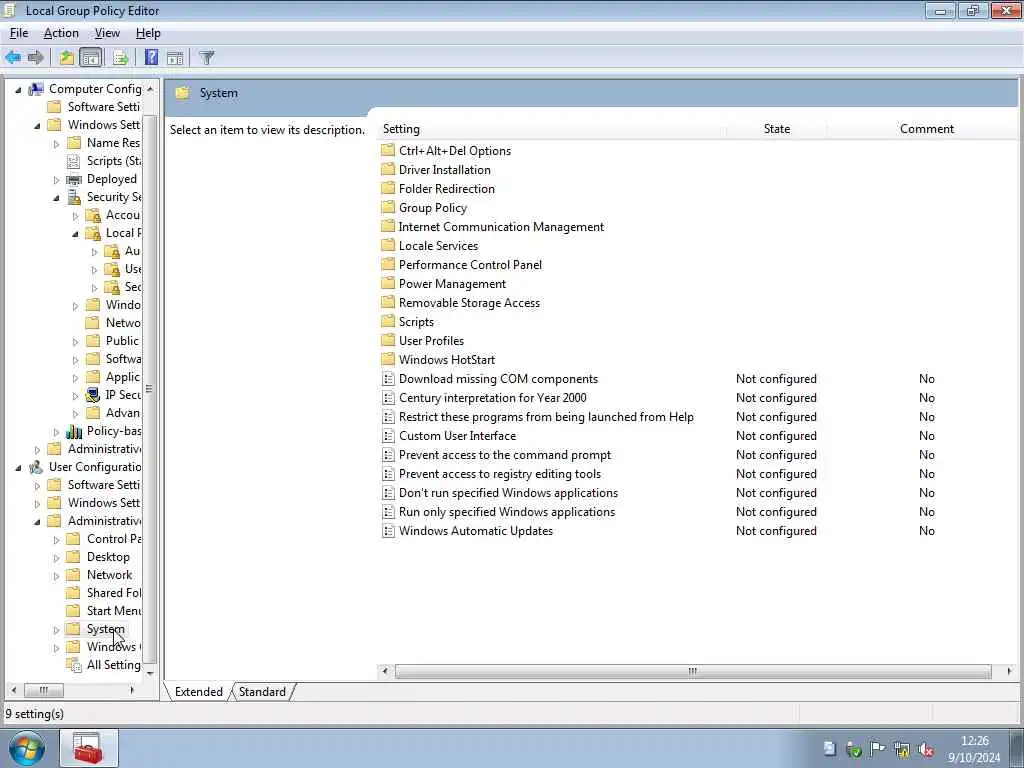1024x768 pixels.
Task: Open the Action Center flag icon
Action: point(877,749)
